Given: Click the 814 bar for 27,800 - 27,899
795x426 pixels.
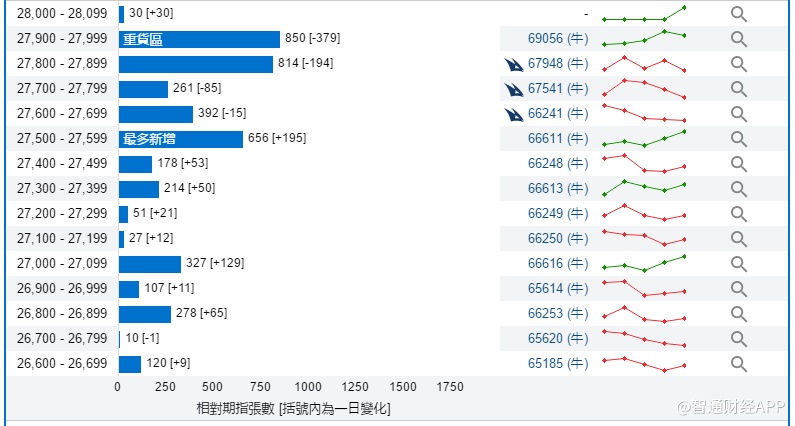Looking at the screenshot, I should (x=196, y=64).
